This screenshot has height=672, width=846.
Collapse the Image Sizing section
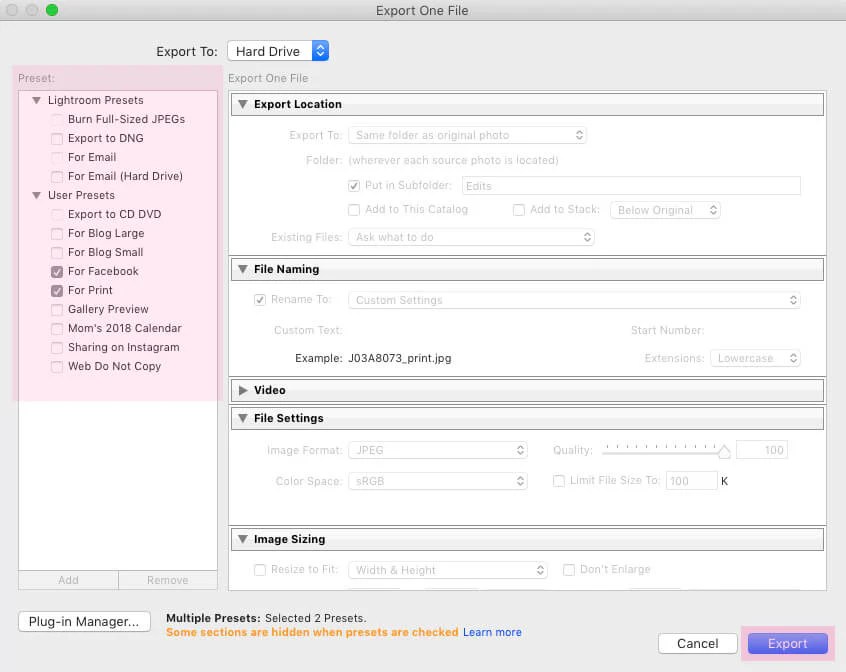pyautogui.click(x=243, y=539)
